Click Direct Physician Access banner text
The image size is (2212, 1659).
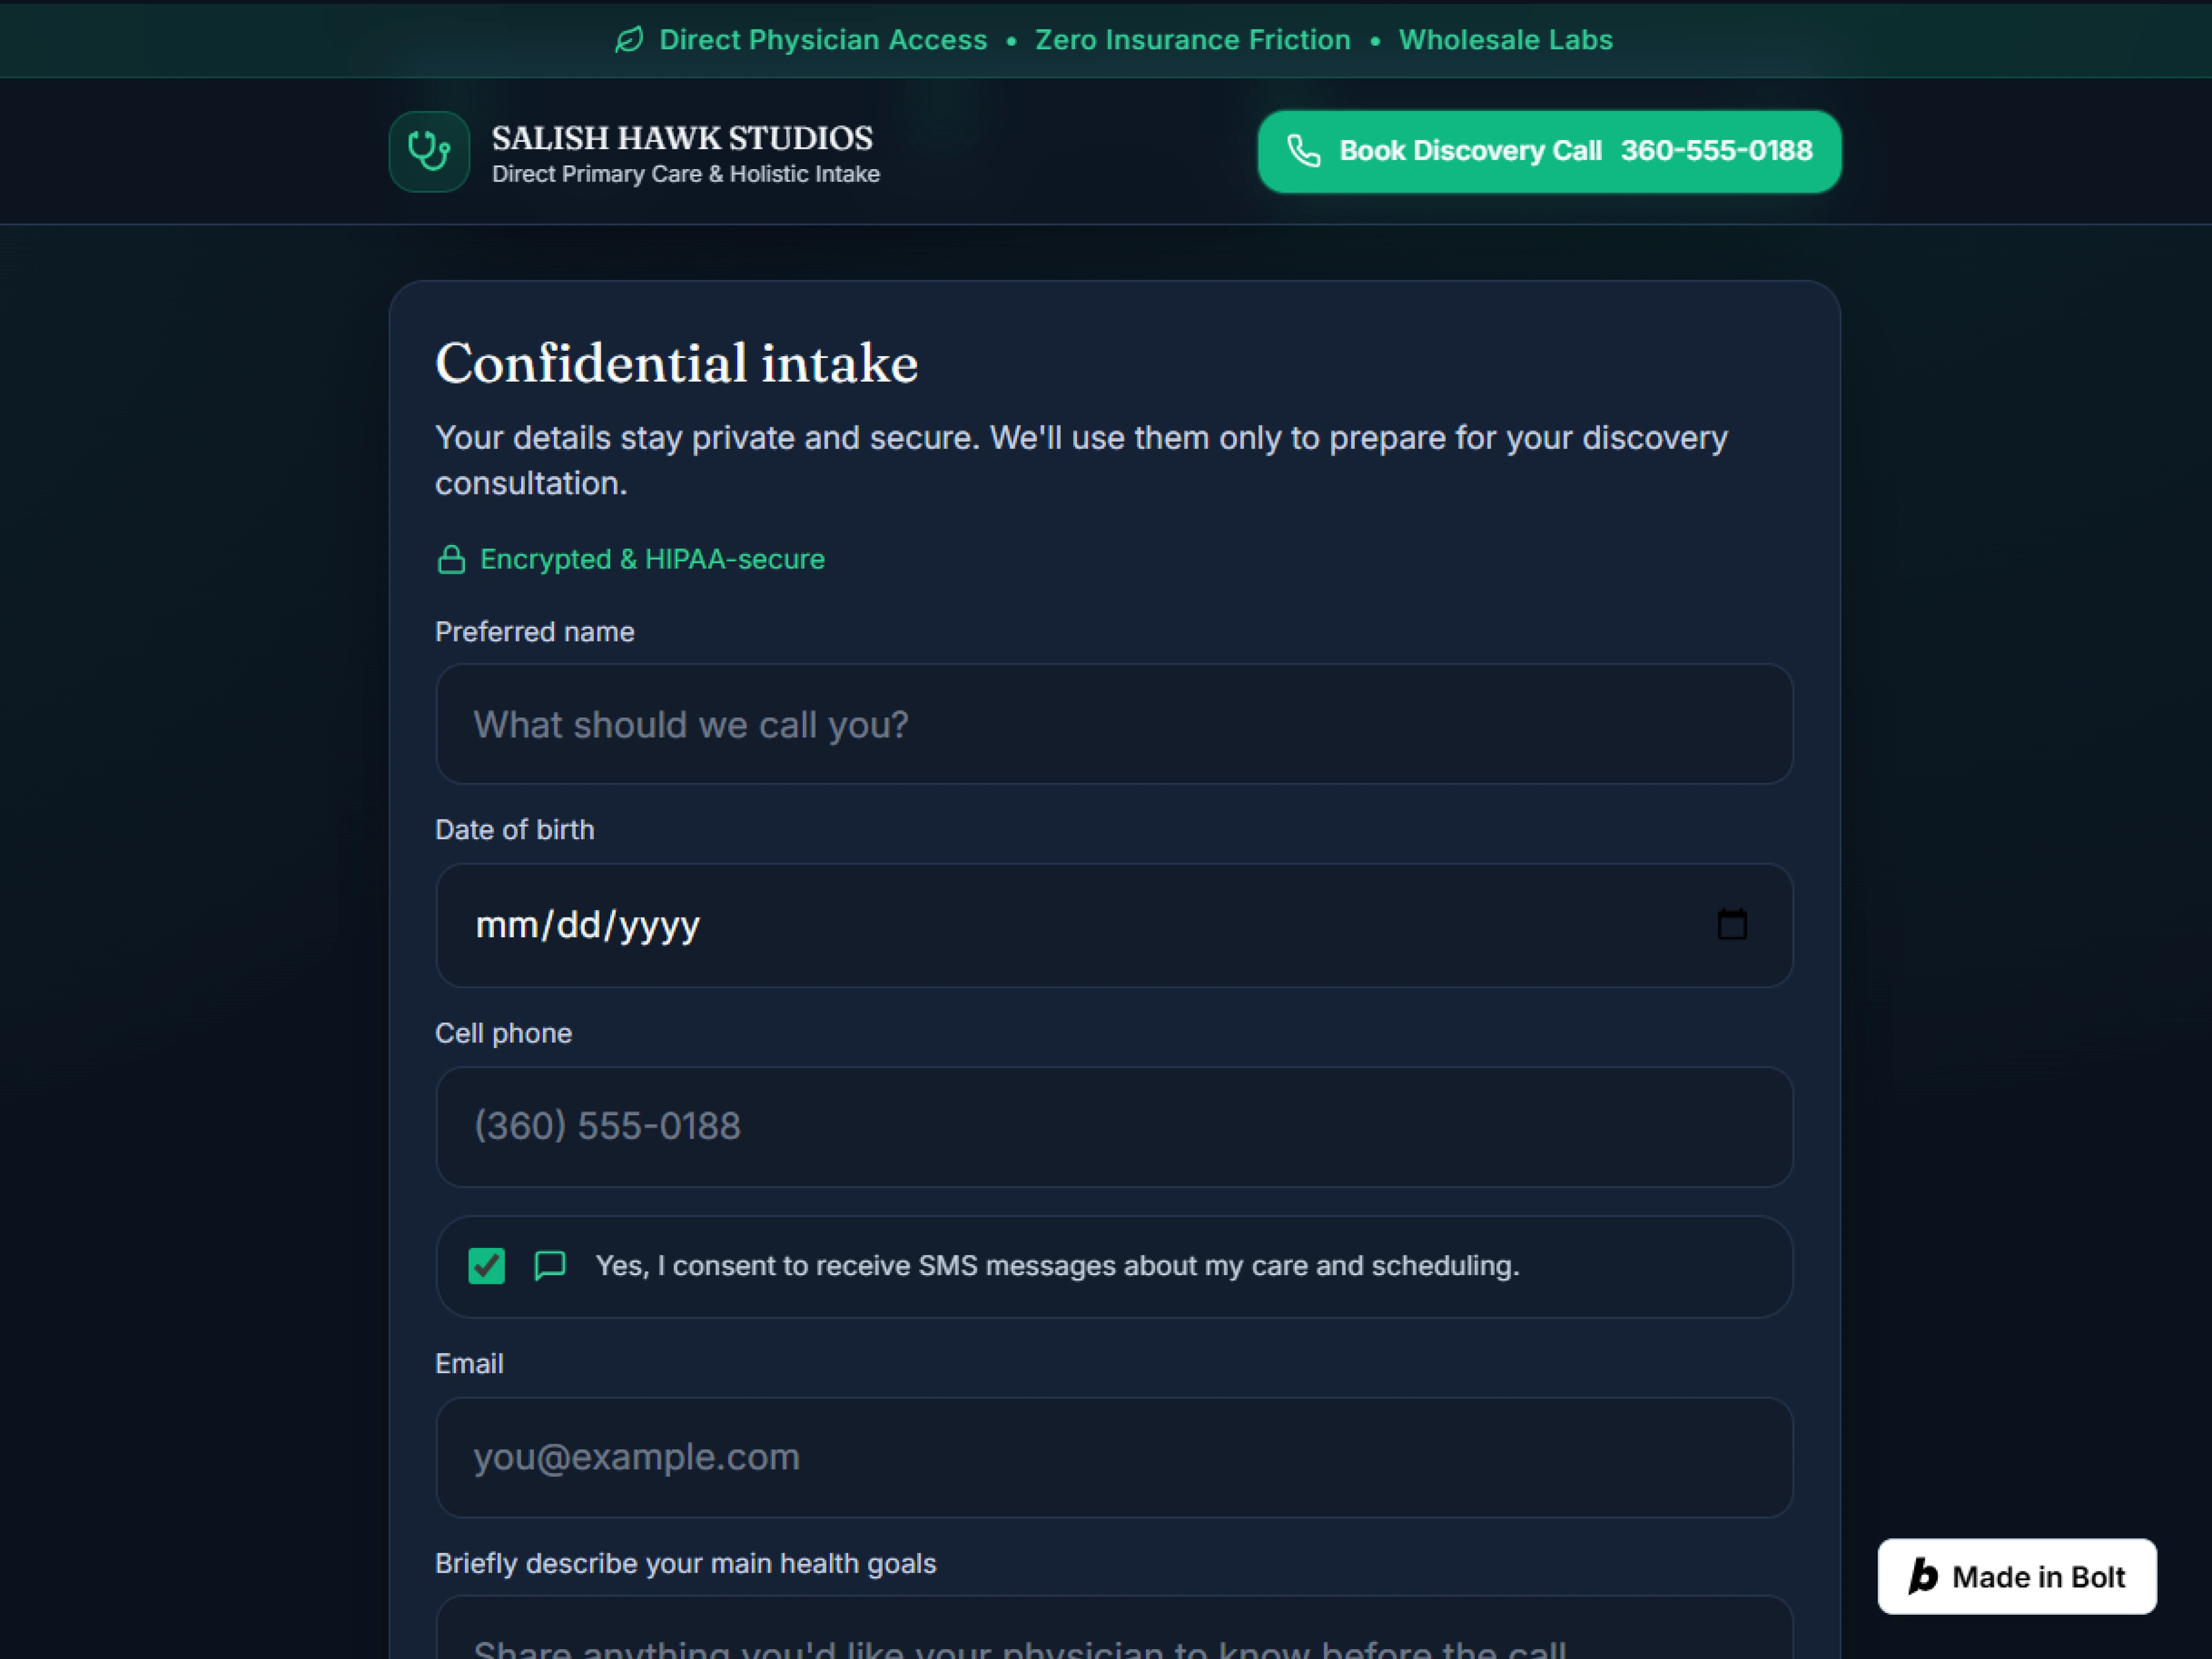coord(823,40)
